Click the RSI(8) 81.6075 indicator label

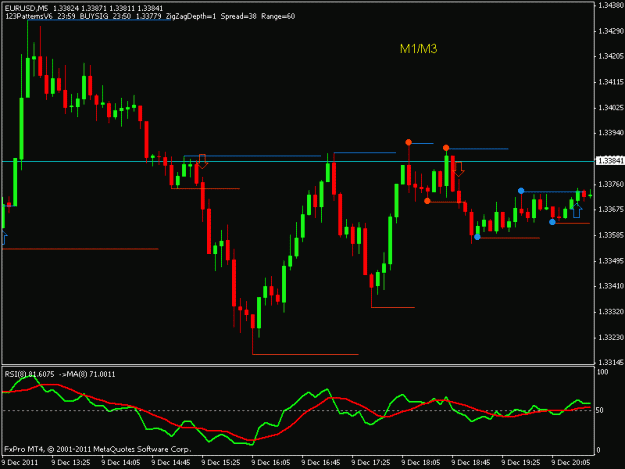(29, 374)
